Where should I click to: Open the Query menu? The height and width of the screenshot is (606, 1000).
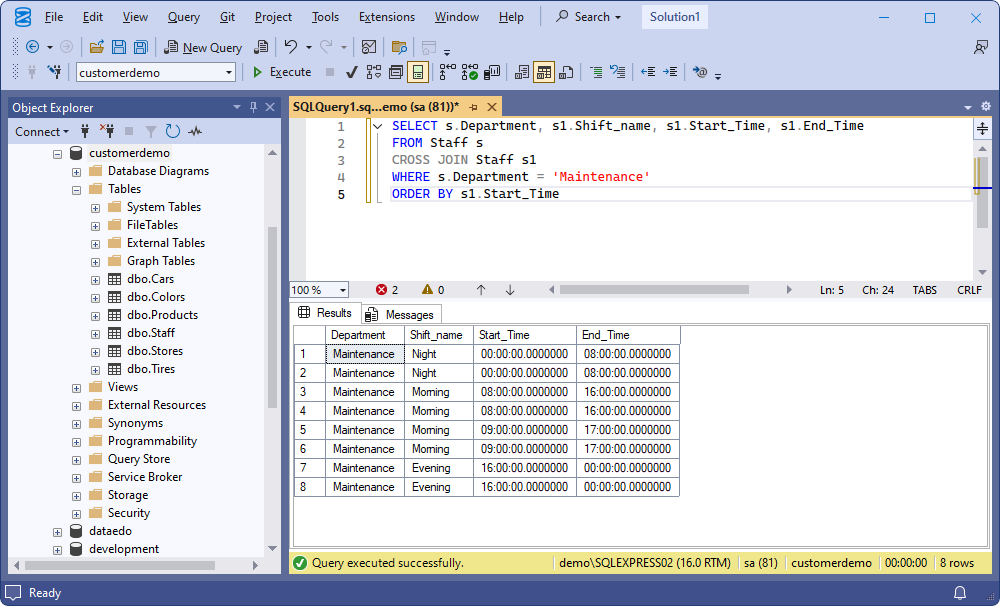point(183,16)
